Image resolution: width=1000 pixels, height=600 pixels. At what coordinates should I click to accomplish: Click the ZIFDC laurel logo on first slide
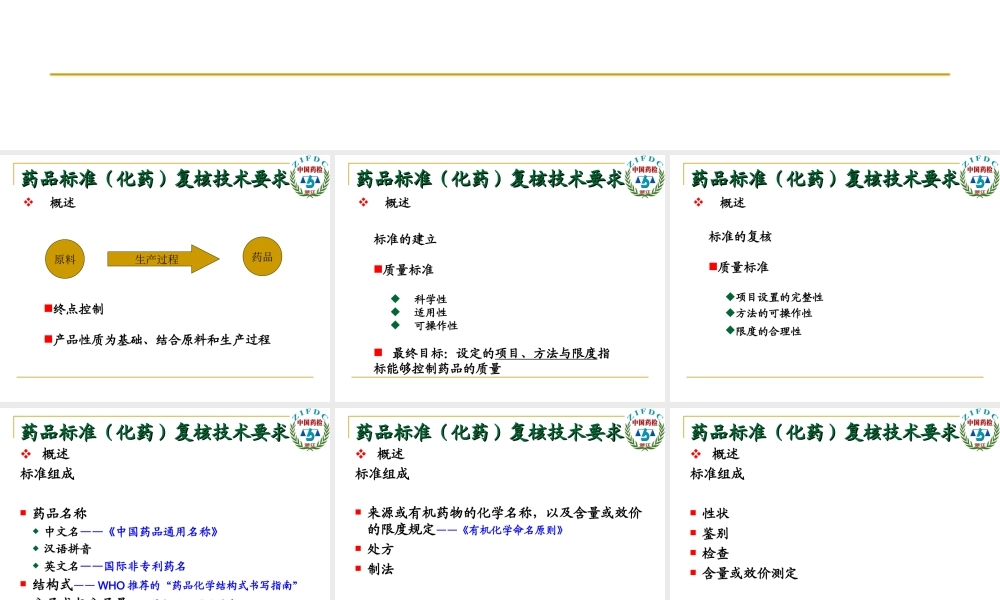click(308, 177)
